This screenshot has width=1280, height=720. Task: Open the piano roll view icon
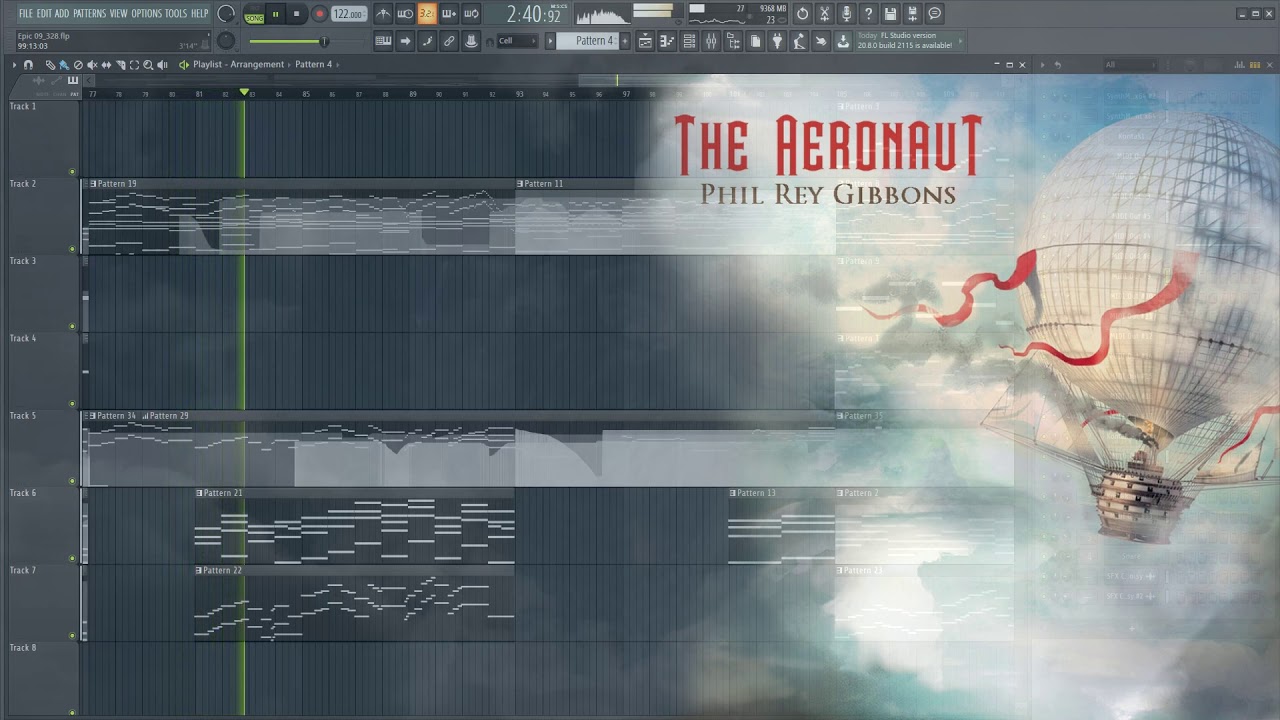click(x=667, y=41)
